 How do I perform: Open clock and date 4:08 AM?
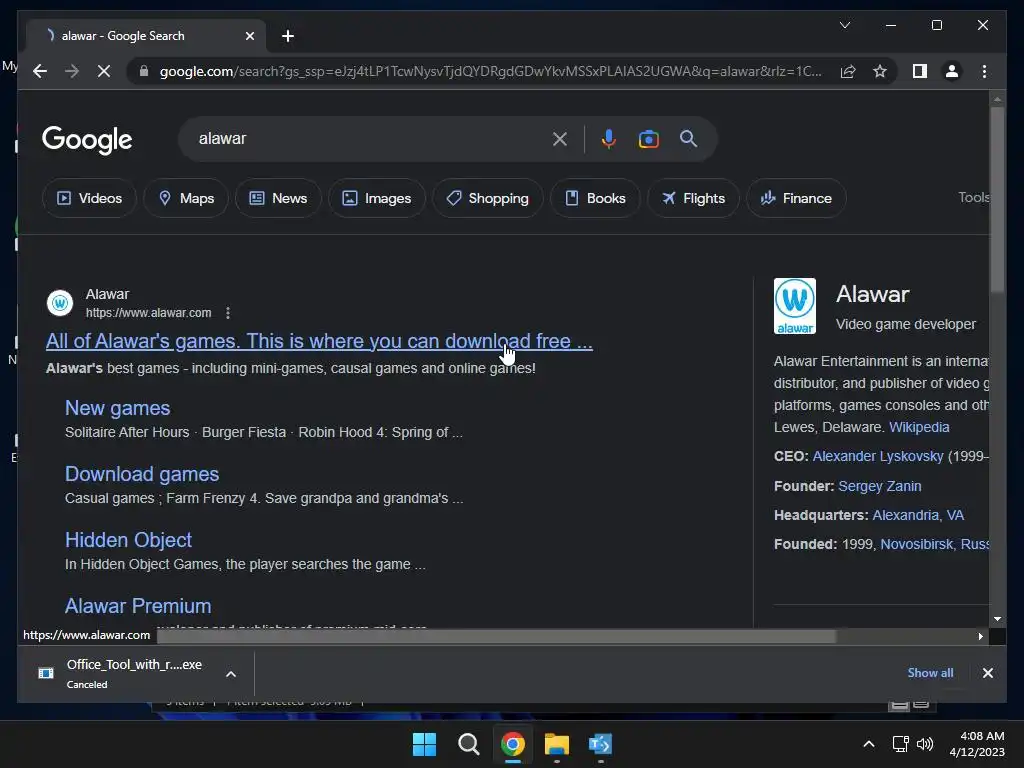(977, 744)
